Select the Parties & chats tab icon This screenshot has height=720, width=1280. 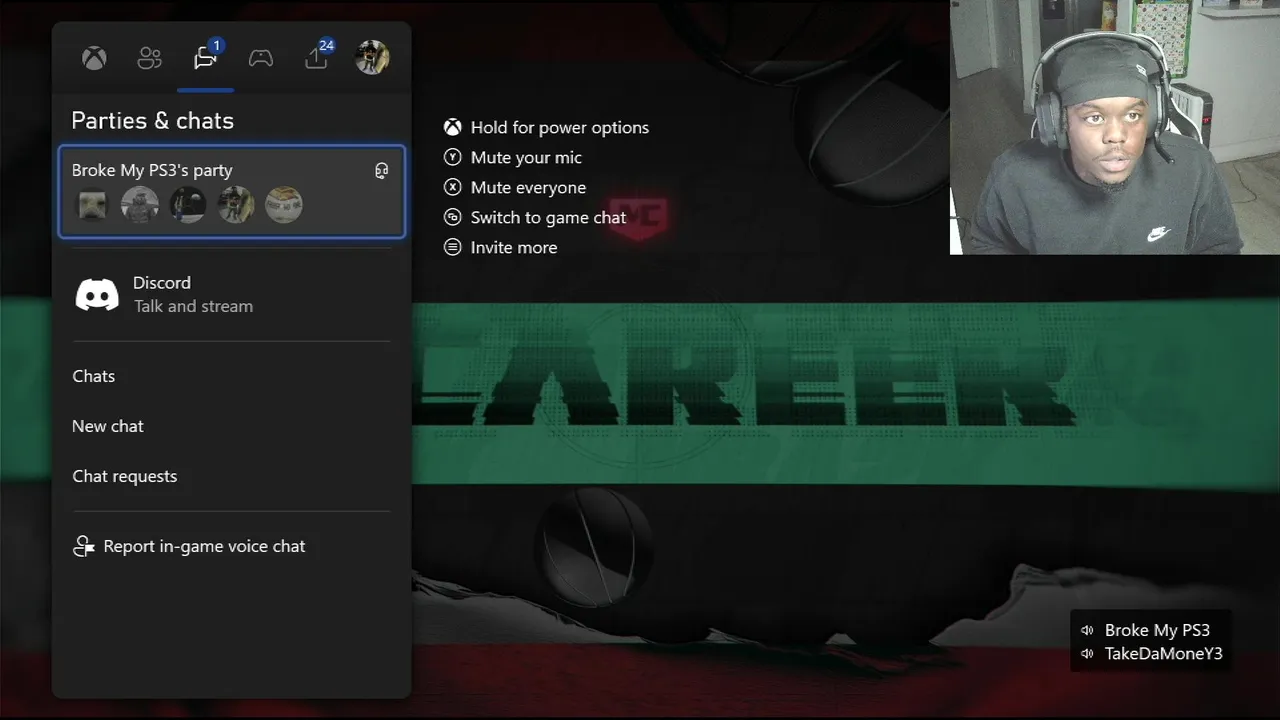tap(205, 58)
